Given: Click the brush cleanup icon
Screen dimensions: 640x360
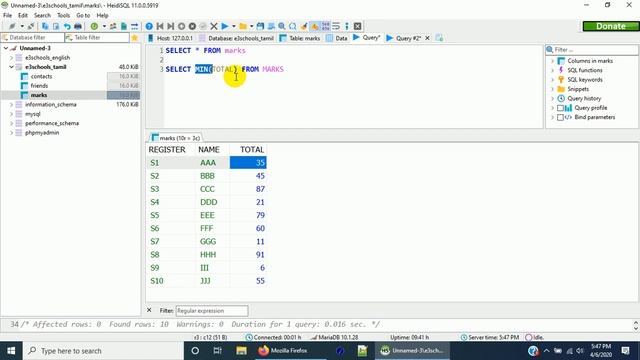Looking at the screenshot, I should coord(303,26).
